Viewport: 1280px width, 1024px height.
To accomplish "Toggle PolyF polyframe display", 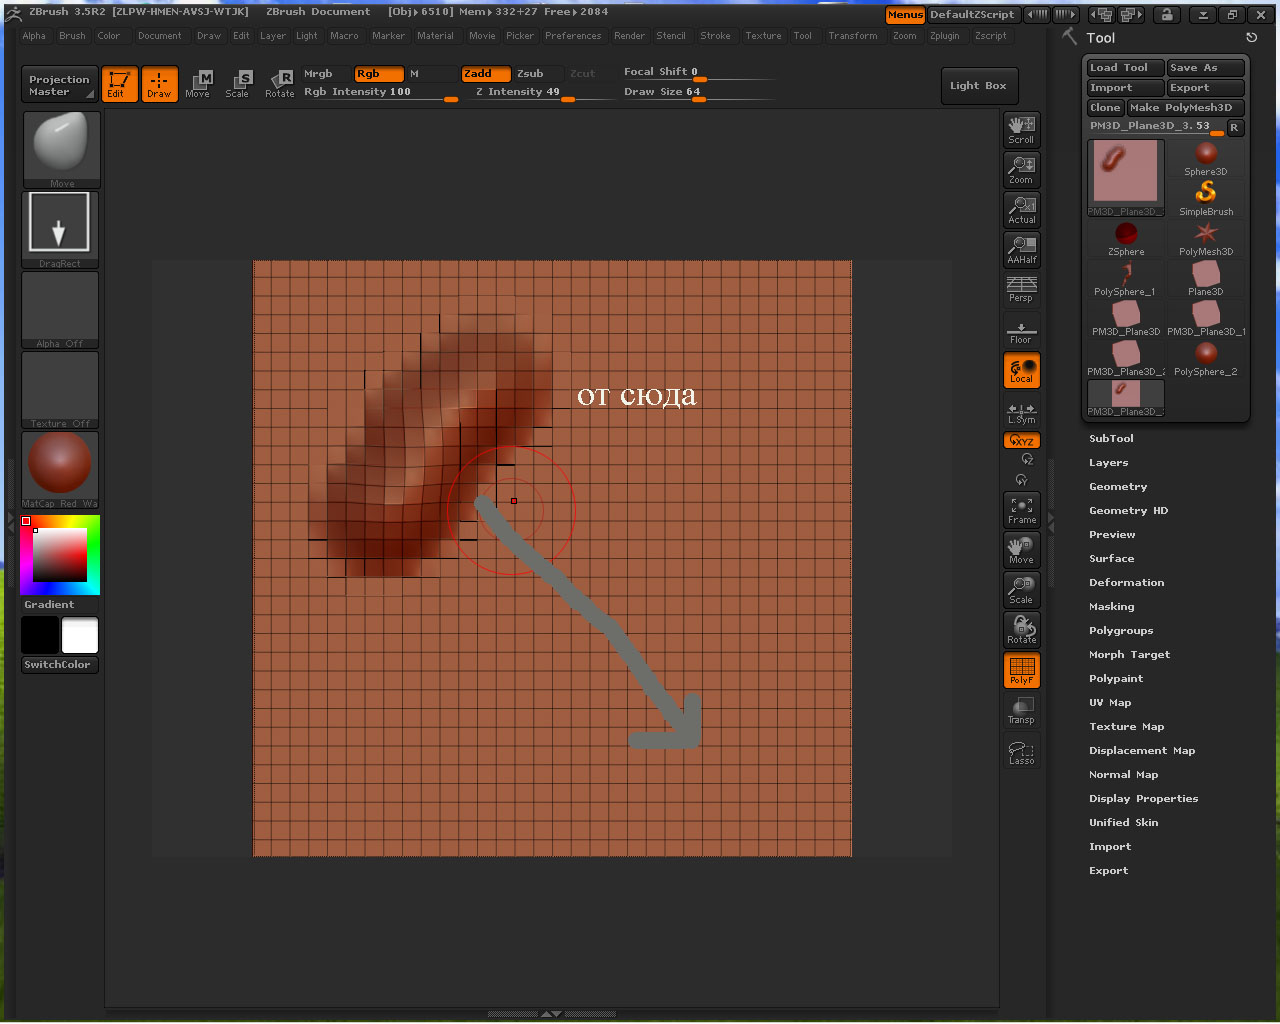I will [x=1022, y=670].
